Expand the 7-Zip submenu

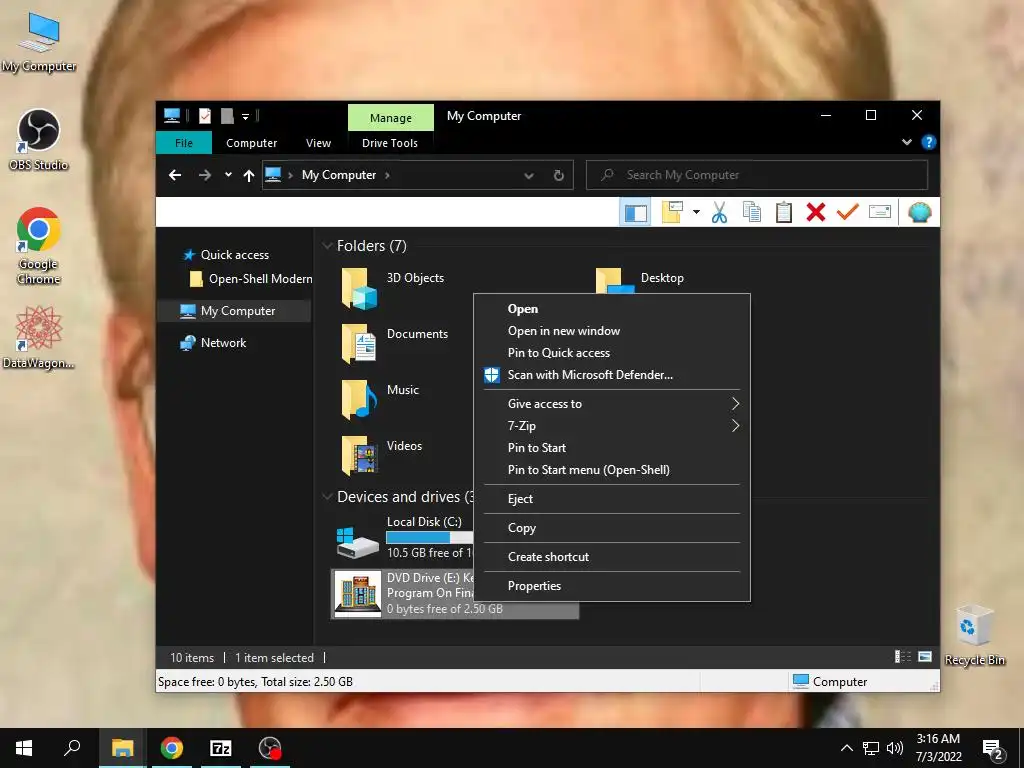point(612,426)
